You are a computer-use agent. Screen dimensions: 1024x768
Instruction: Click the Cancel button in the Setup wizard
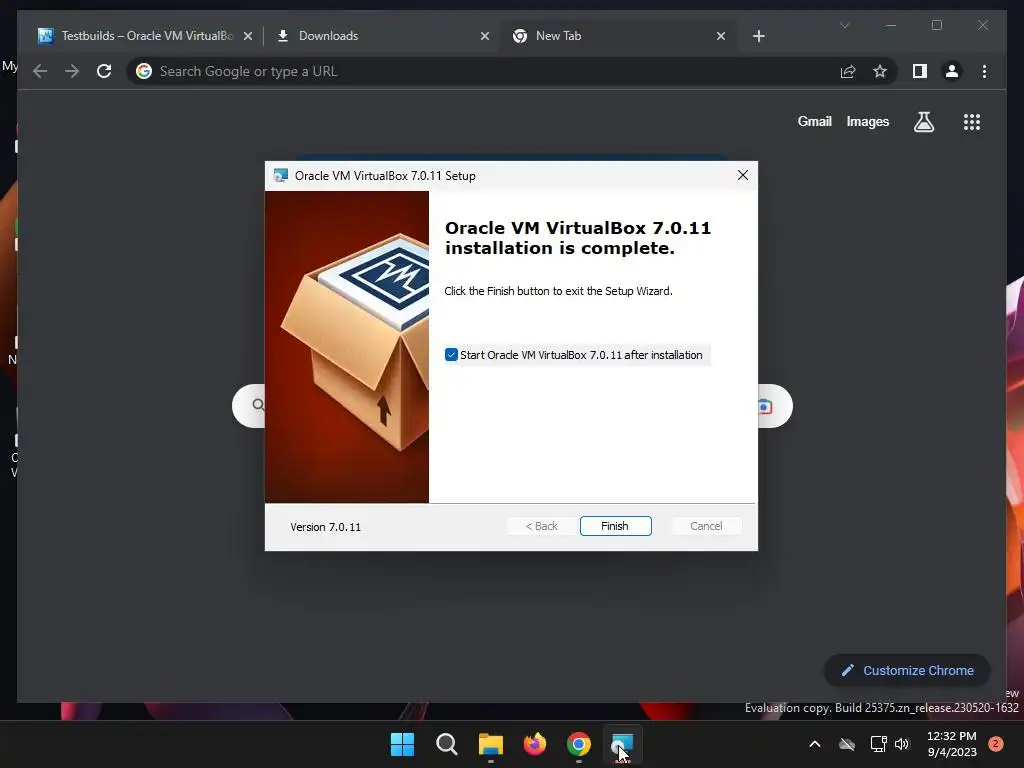tap(706, 526)
